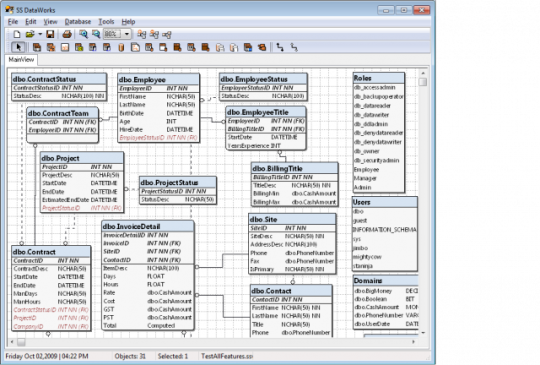The width and height of the screenshot is (540, 365).
Task: Click the GST column in dbo.InvoiceDetail
Action: point(148,309)
